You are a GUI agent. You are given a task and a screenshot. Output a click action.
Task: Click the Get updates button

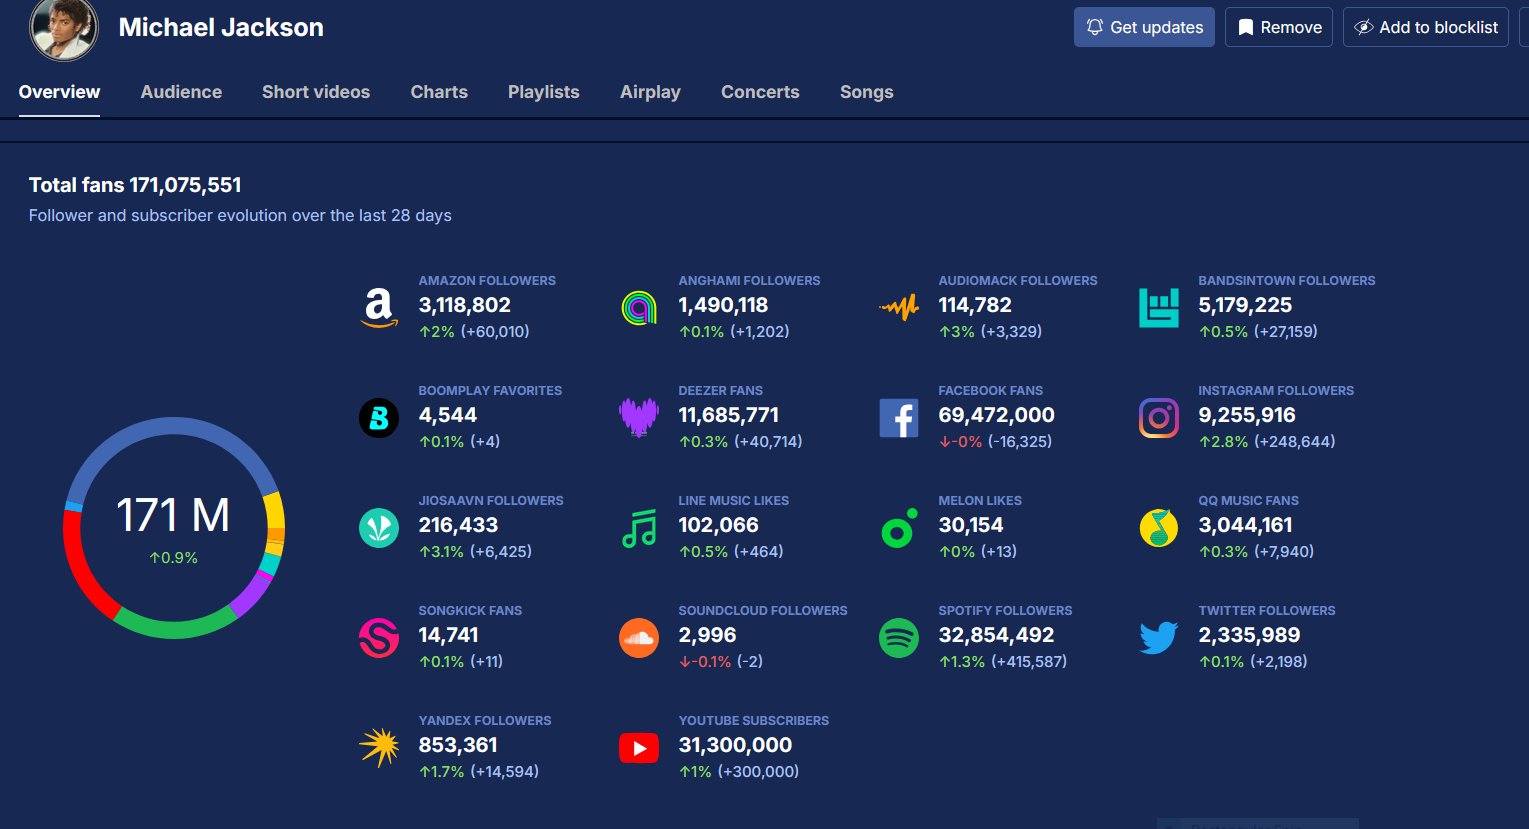[1144, 27]
